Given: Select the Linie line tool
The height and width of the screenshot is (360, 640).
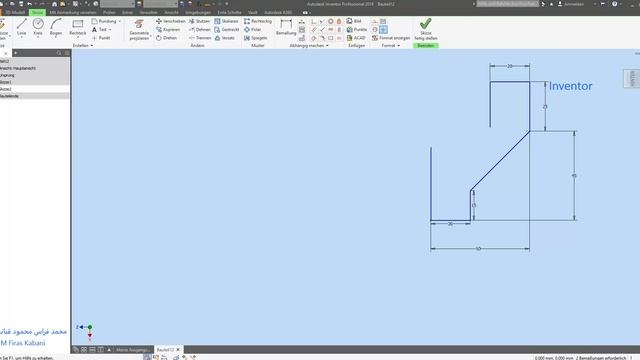Looking at the screenshot, I should click(22, 27).
